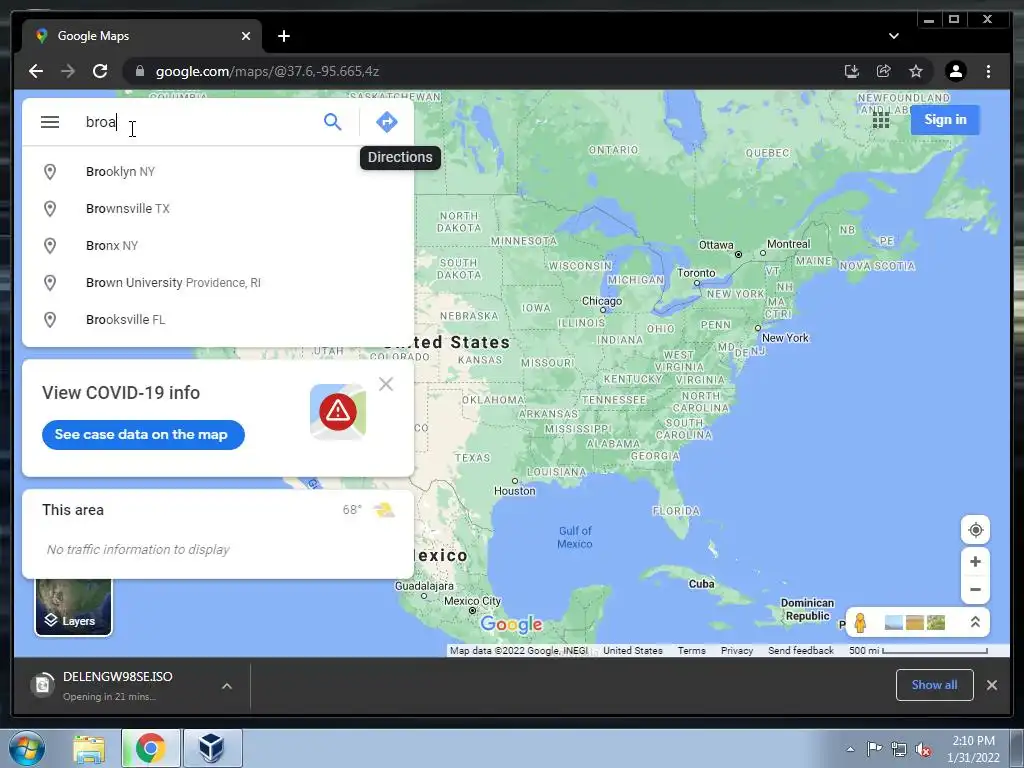Zoom in the map with plus
The width and height of the screenshot is (1024, 768).
[975, 562]
